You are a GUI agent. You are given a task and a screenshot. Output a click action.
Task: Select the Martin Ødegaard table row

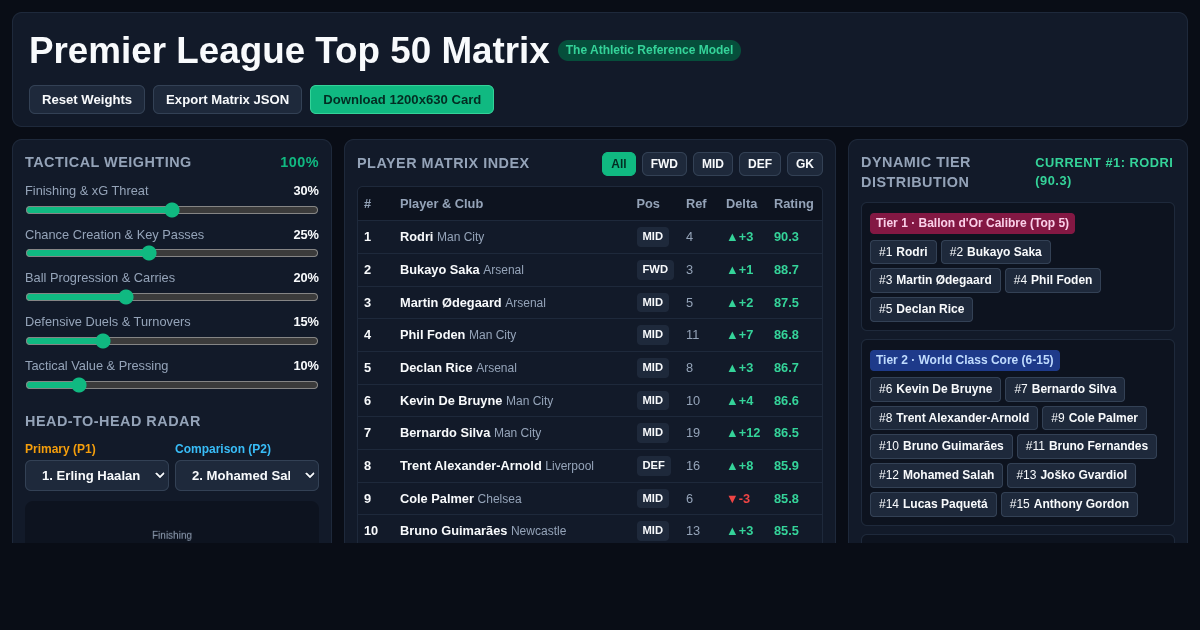pyautogui.click(x=590, y=303)
